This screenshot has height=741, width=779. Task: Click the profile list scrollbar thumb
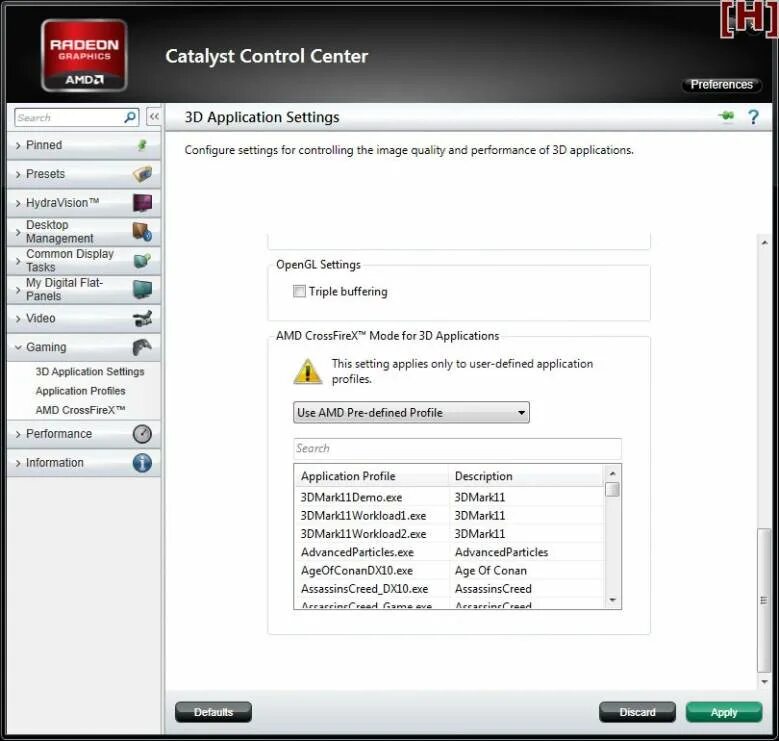(612, 489)
